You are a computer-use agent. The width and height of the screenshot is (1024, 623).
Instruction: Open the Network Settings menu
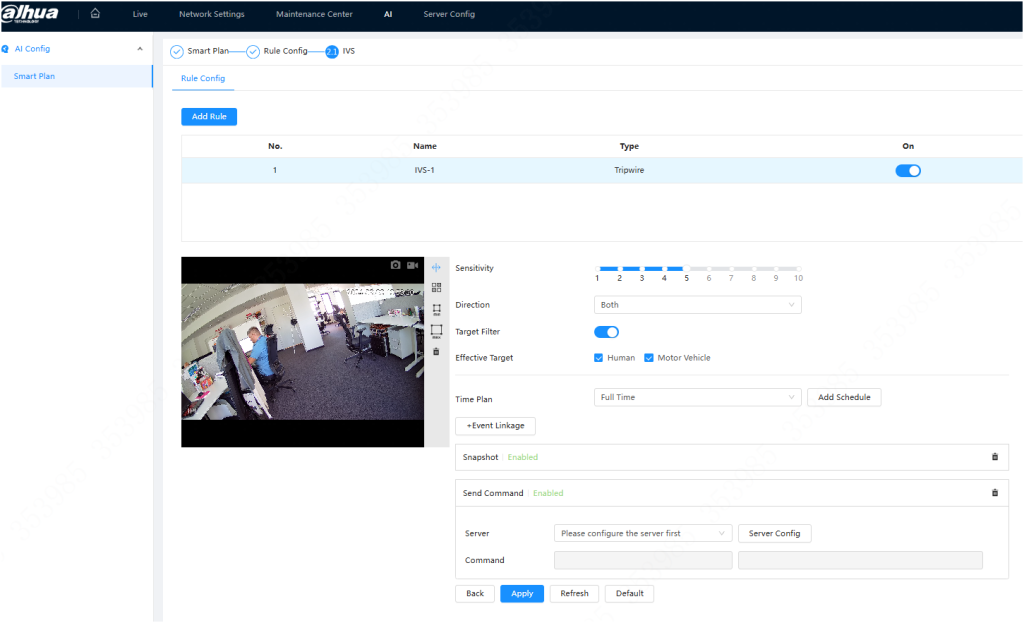coord(211,14)
